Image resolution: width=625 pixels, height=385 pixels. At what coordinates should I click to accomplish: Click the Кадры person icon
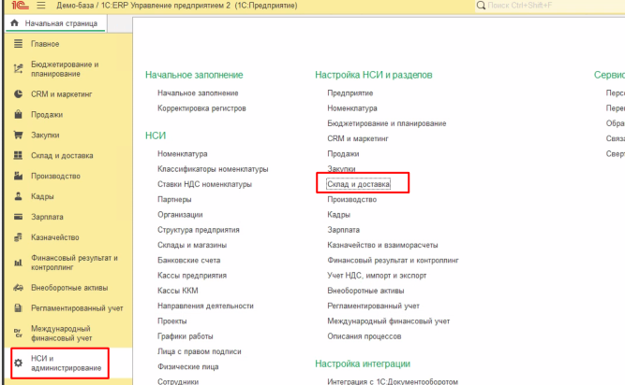[x=18, y=196]
